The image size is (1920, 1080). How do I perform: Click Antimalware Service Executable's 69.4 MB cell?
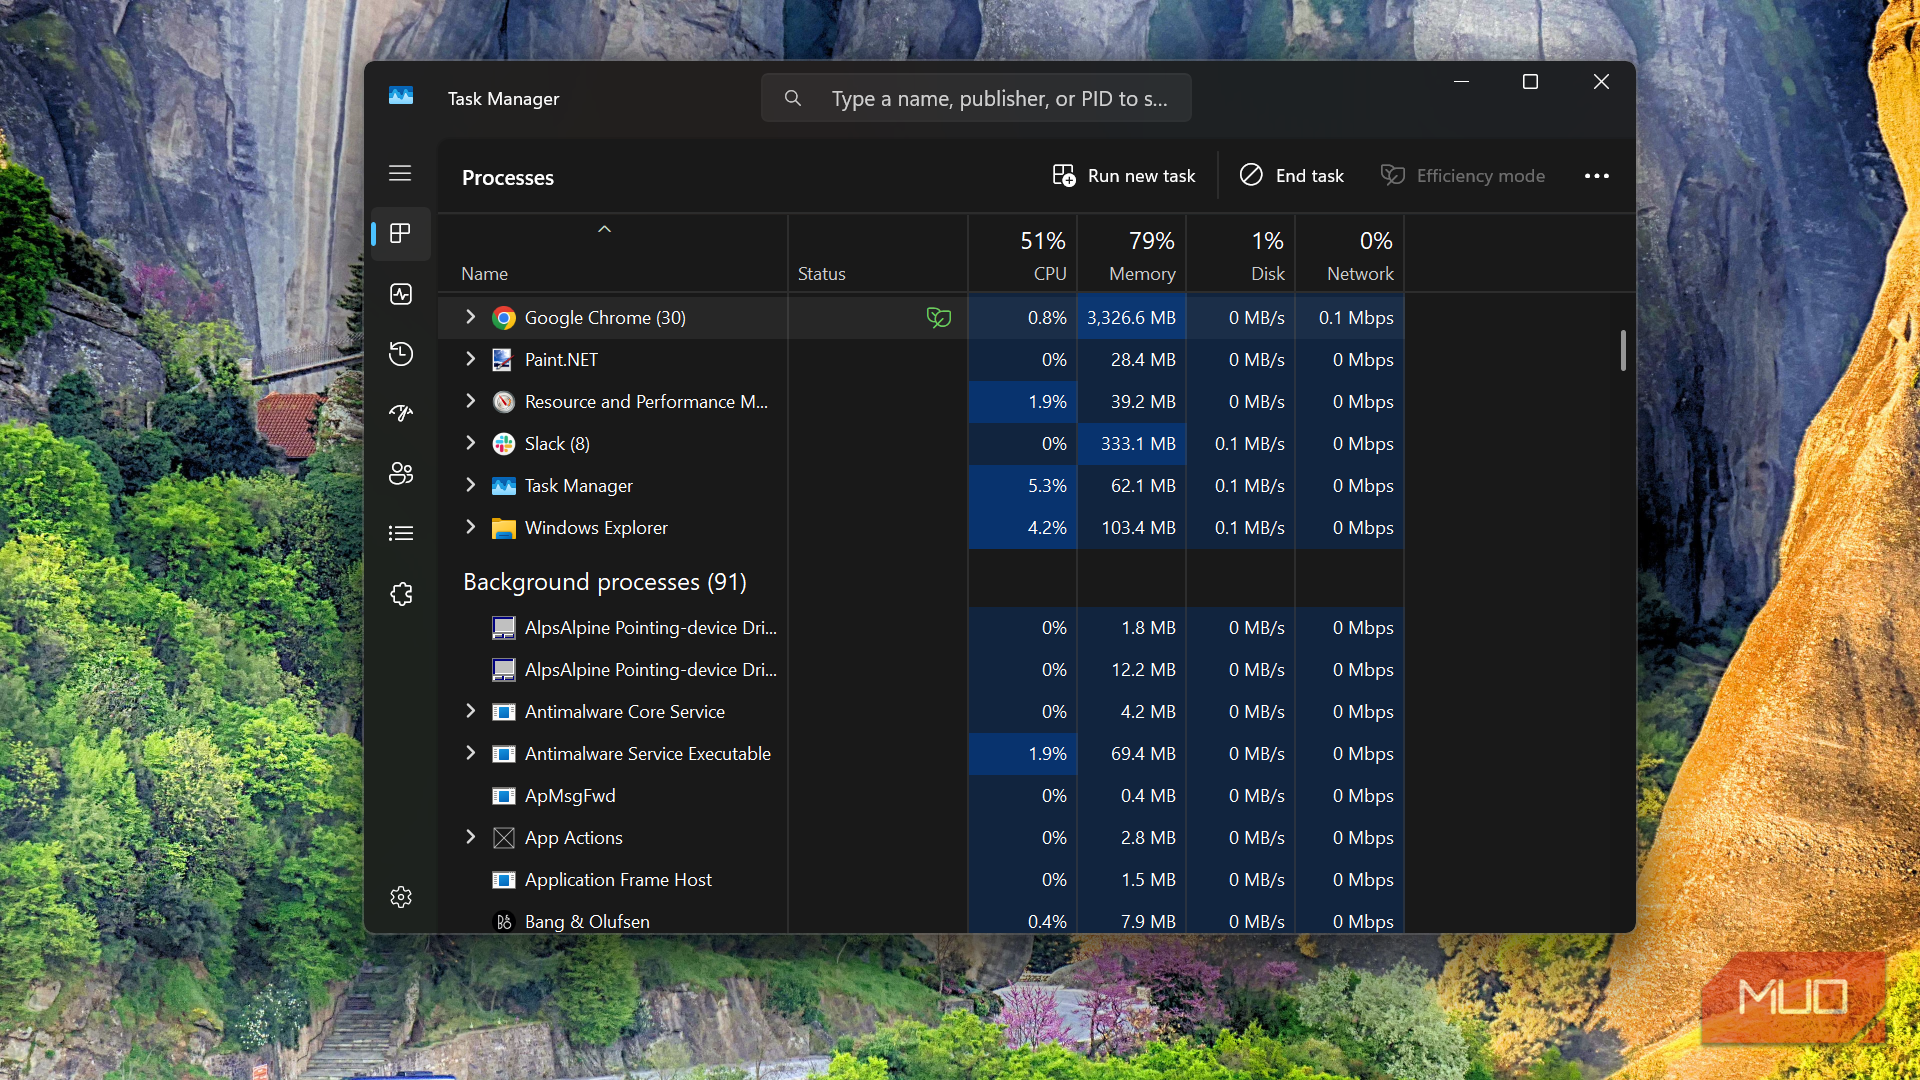click(x=1131, y=754)
